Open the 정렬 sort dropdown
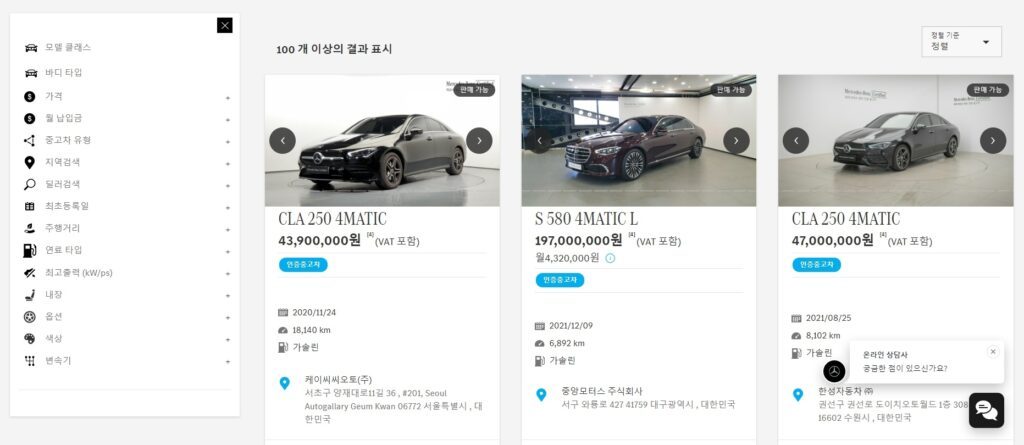The image size is (1024, 445). [x=961, y=42]
